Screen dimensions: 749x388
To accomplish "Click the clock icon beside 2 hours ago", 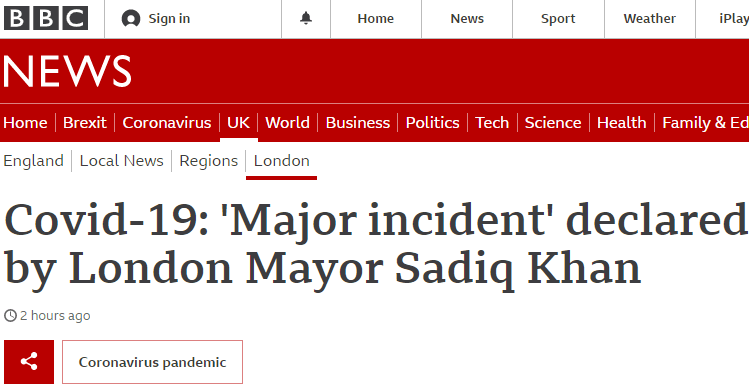I will [10, 315].
